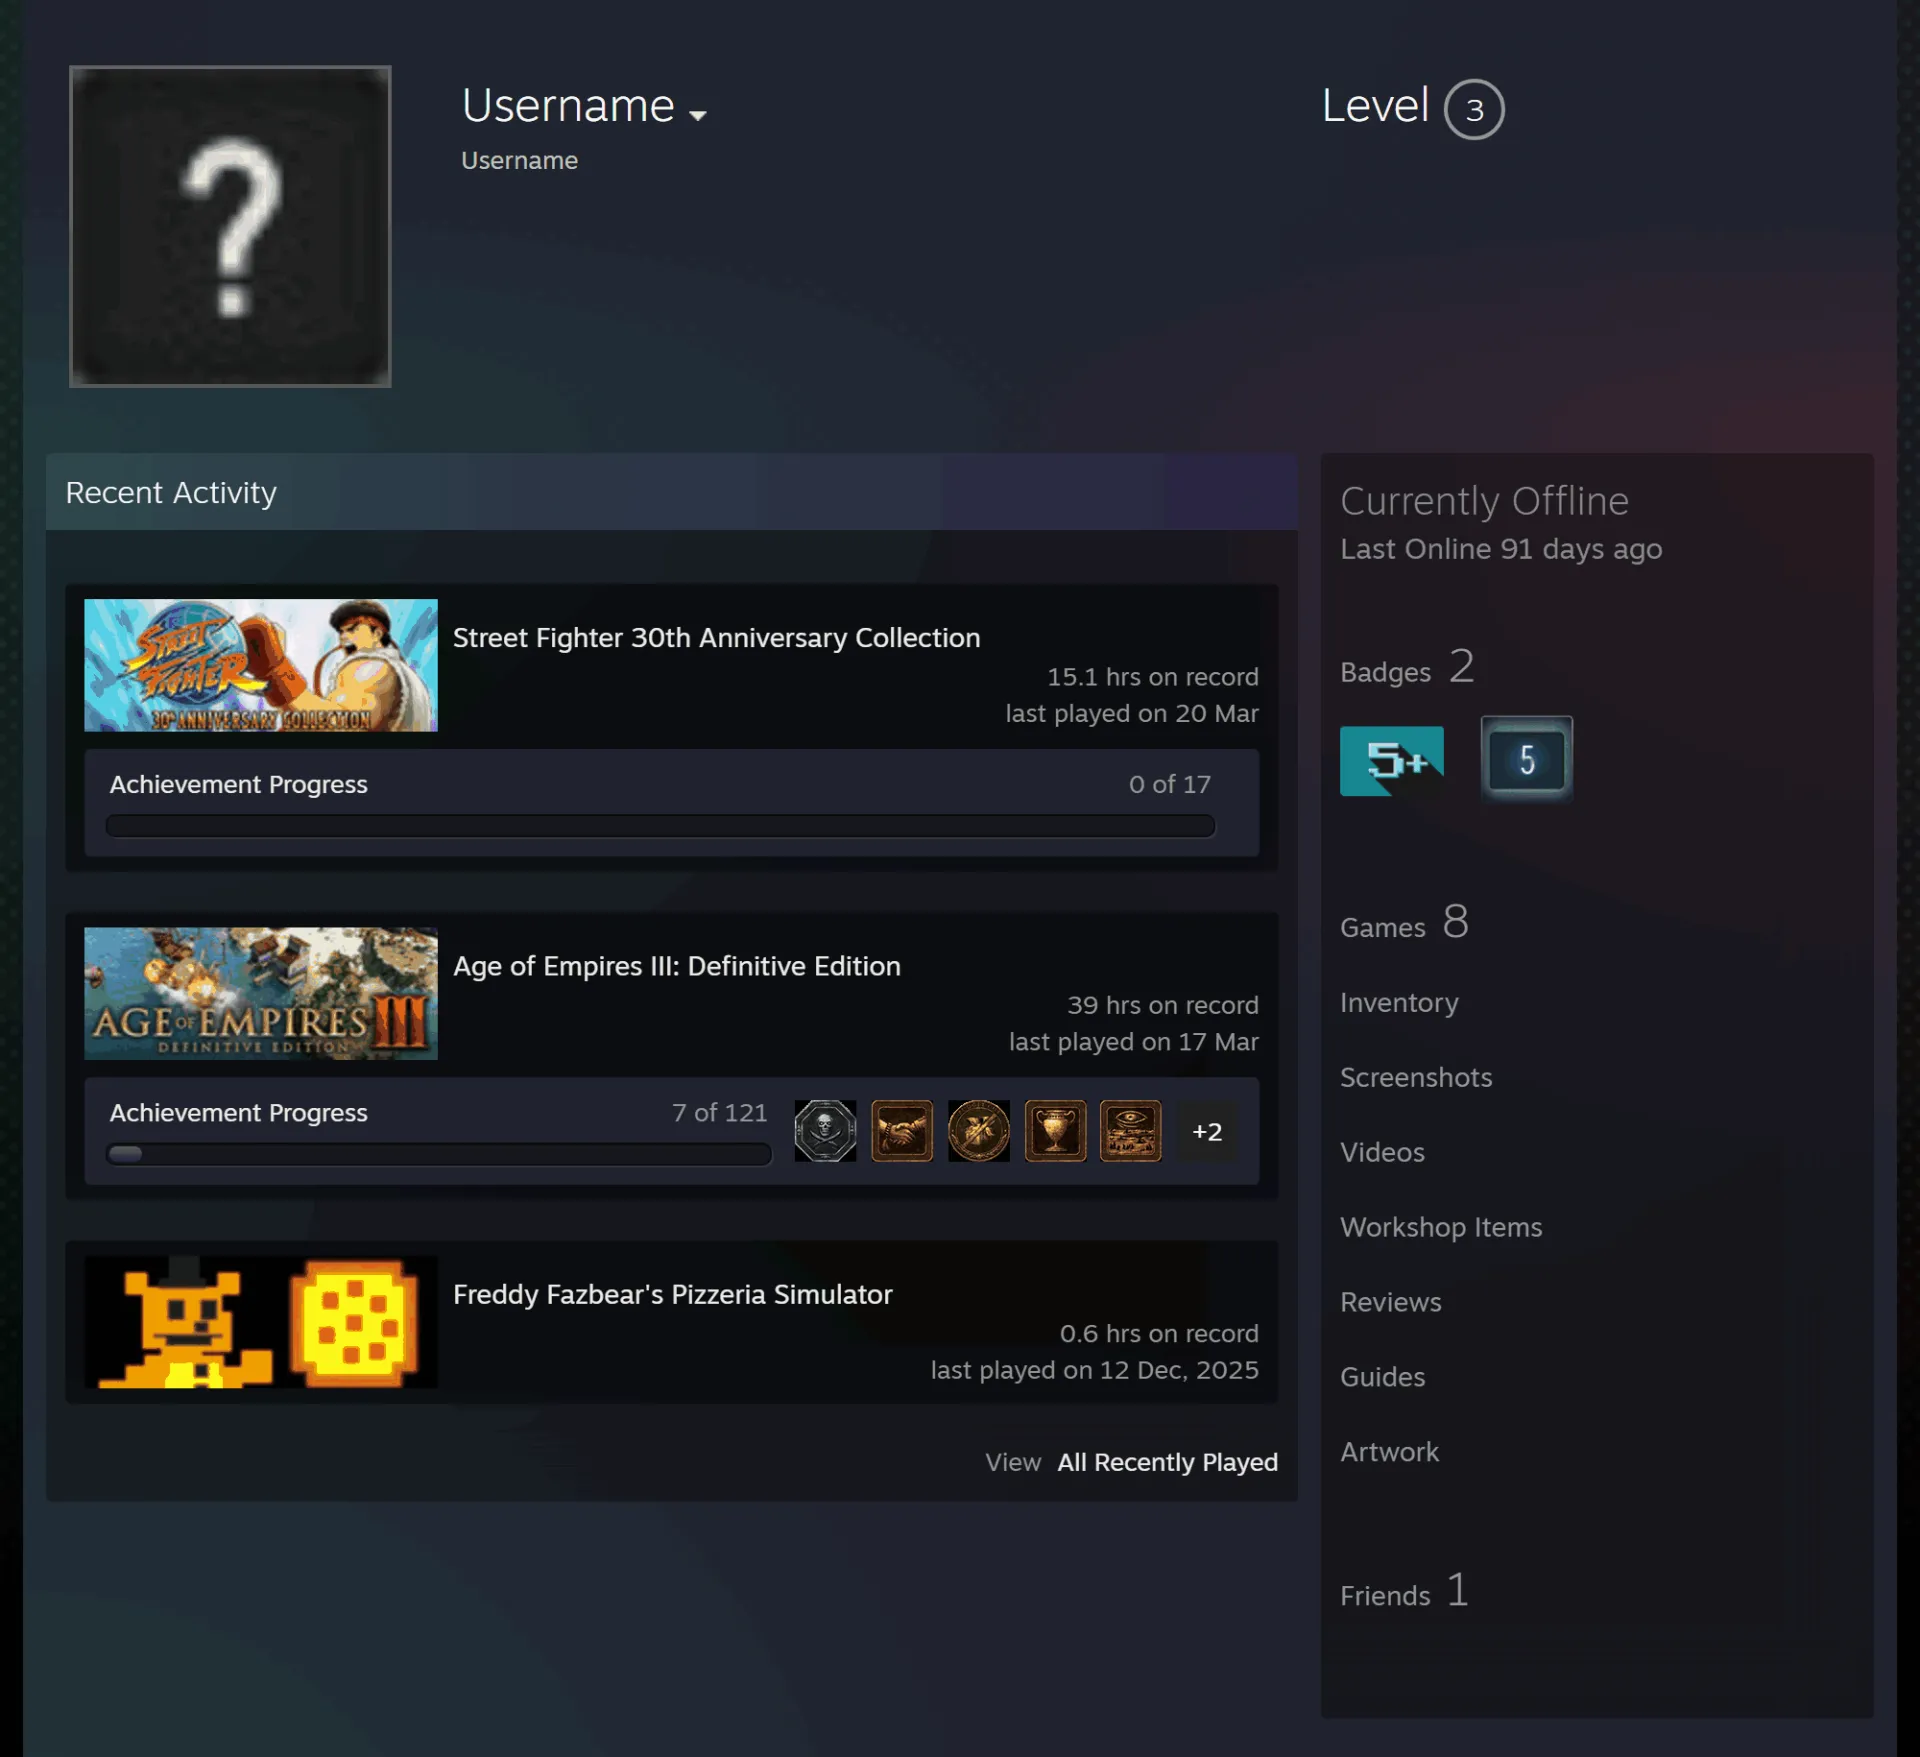Open Street Fighter 30th Anniversary game banner
Viewport: 1920px width, 1757px height.
[261, 665]
